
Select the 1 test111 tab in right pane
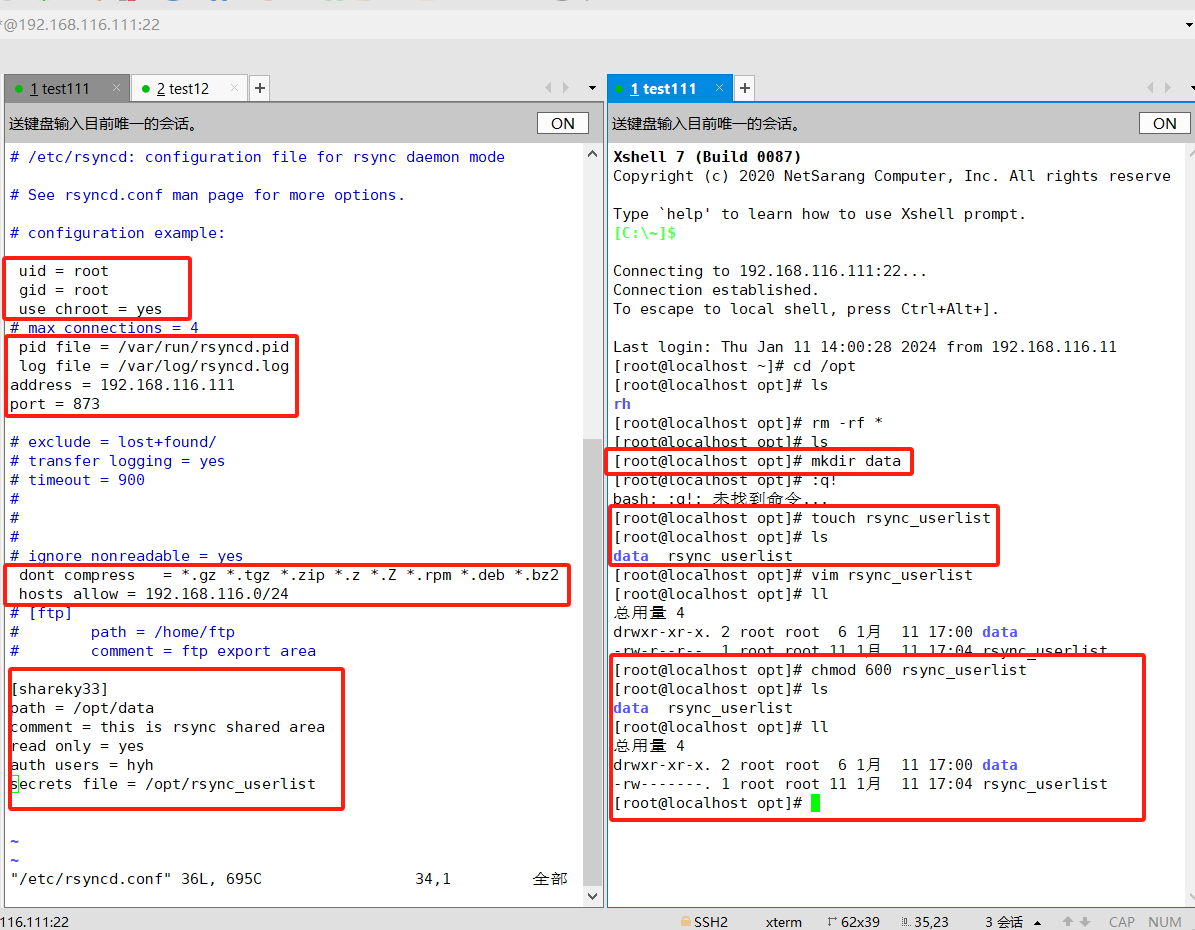click(669, 88)
